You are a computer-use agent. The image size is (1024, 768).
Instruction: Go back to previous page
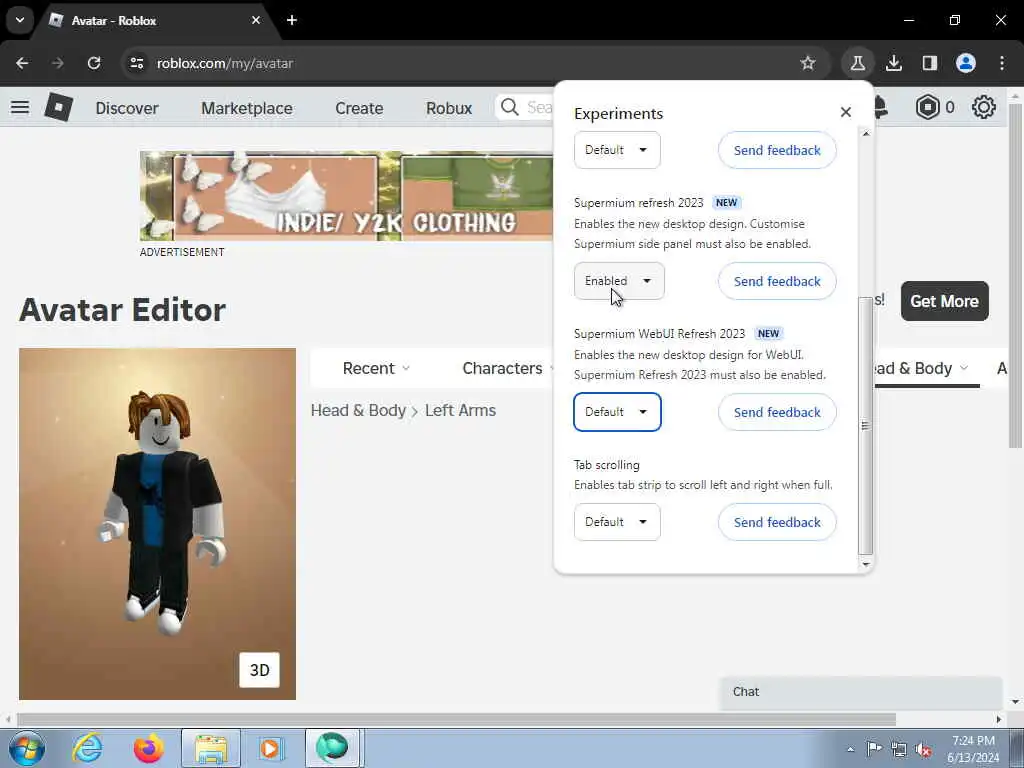(x=22, y=63)
